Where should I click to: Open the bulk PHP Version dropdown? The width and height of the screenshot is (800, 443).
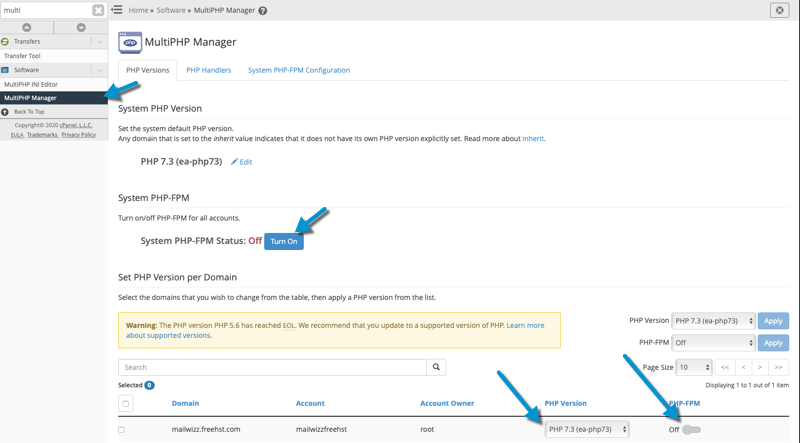click(713, 321)
